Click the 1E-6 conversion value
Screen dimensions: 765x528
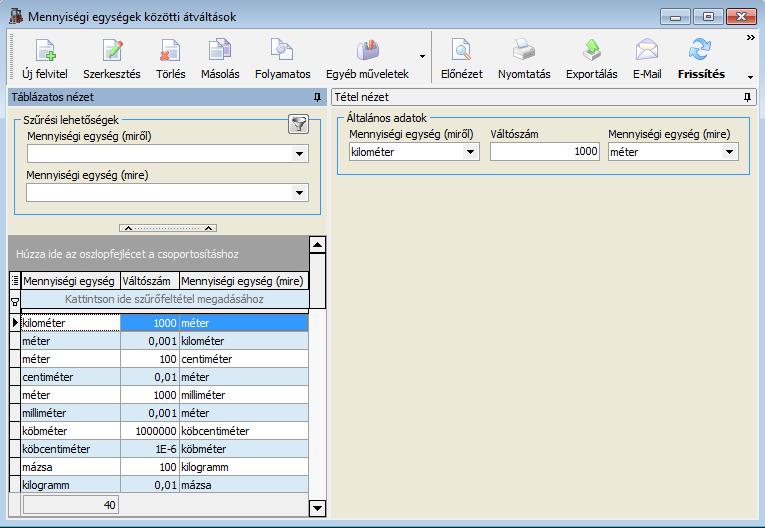(x=149, y=449)
